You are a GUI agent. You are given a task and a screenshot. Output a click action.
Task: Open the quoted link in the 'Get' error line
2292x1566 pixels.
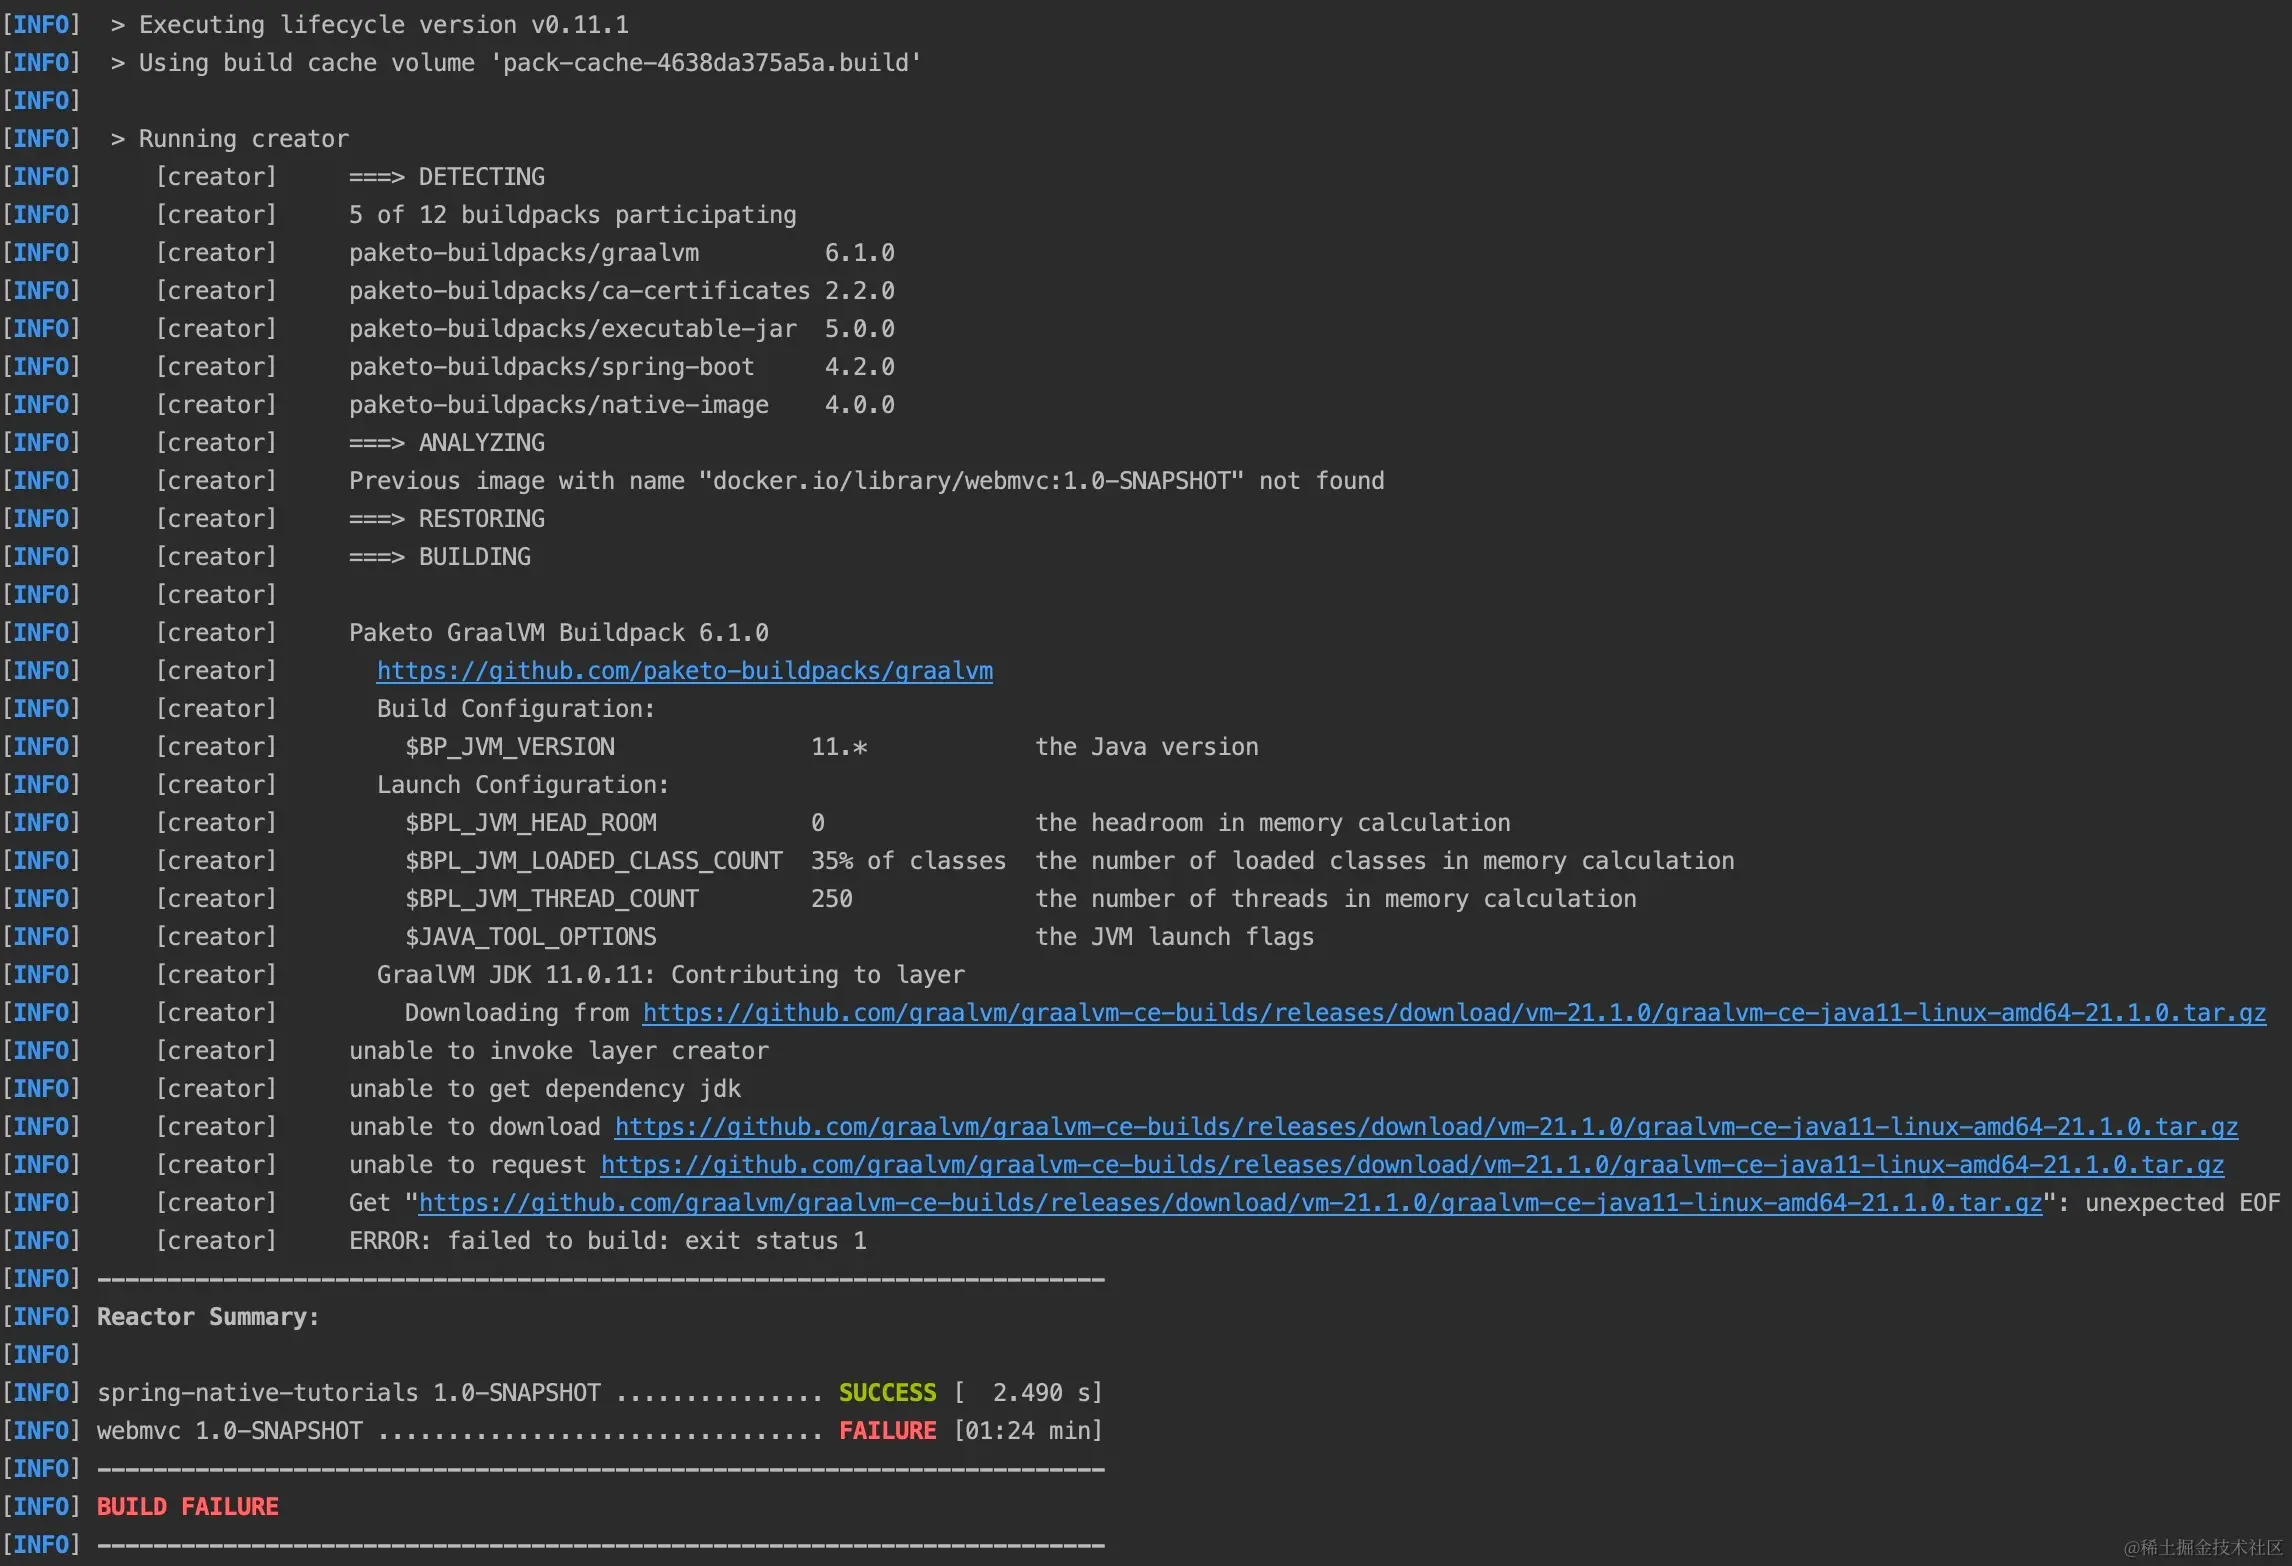coord(1229,1203)
